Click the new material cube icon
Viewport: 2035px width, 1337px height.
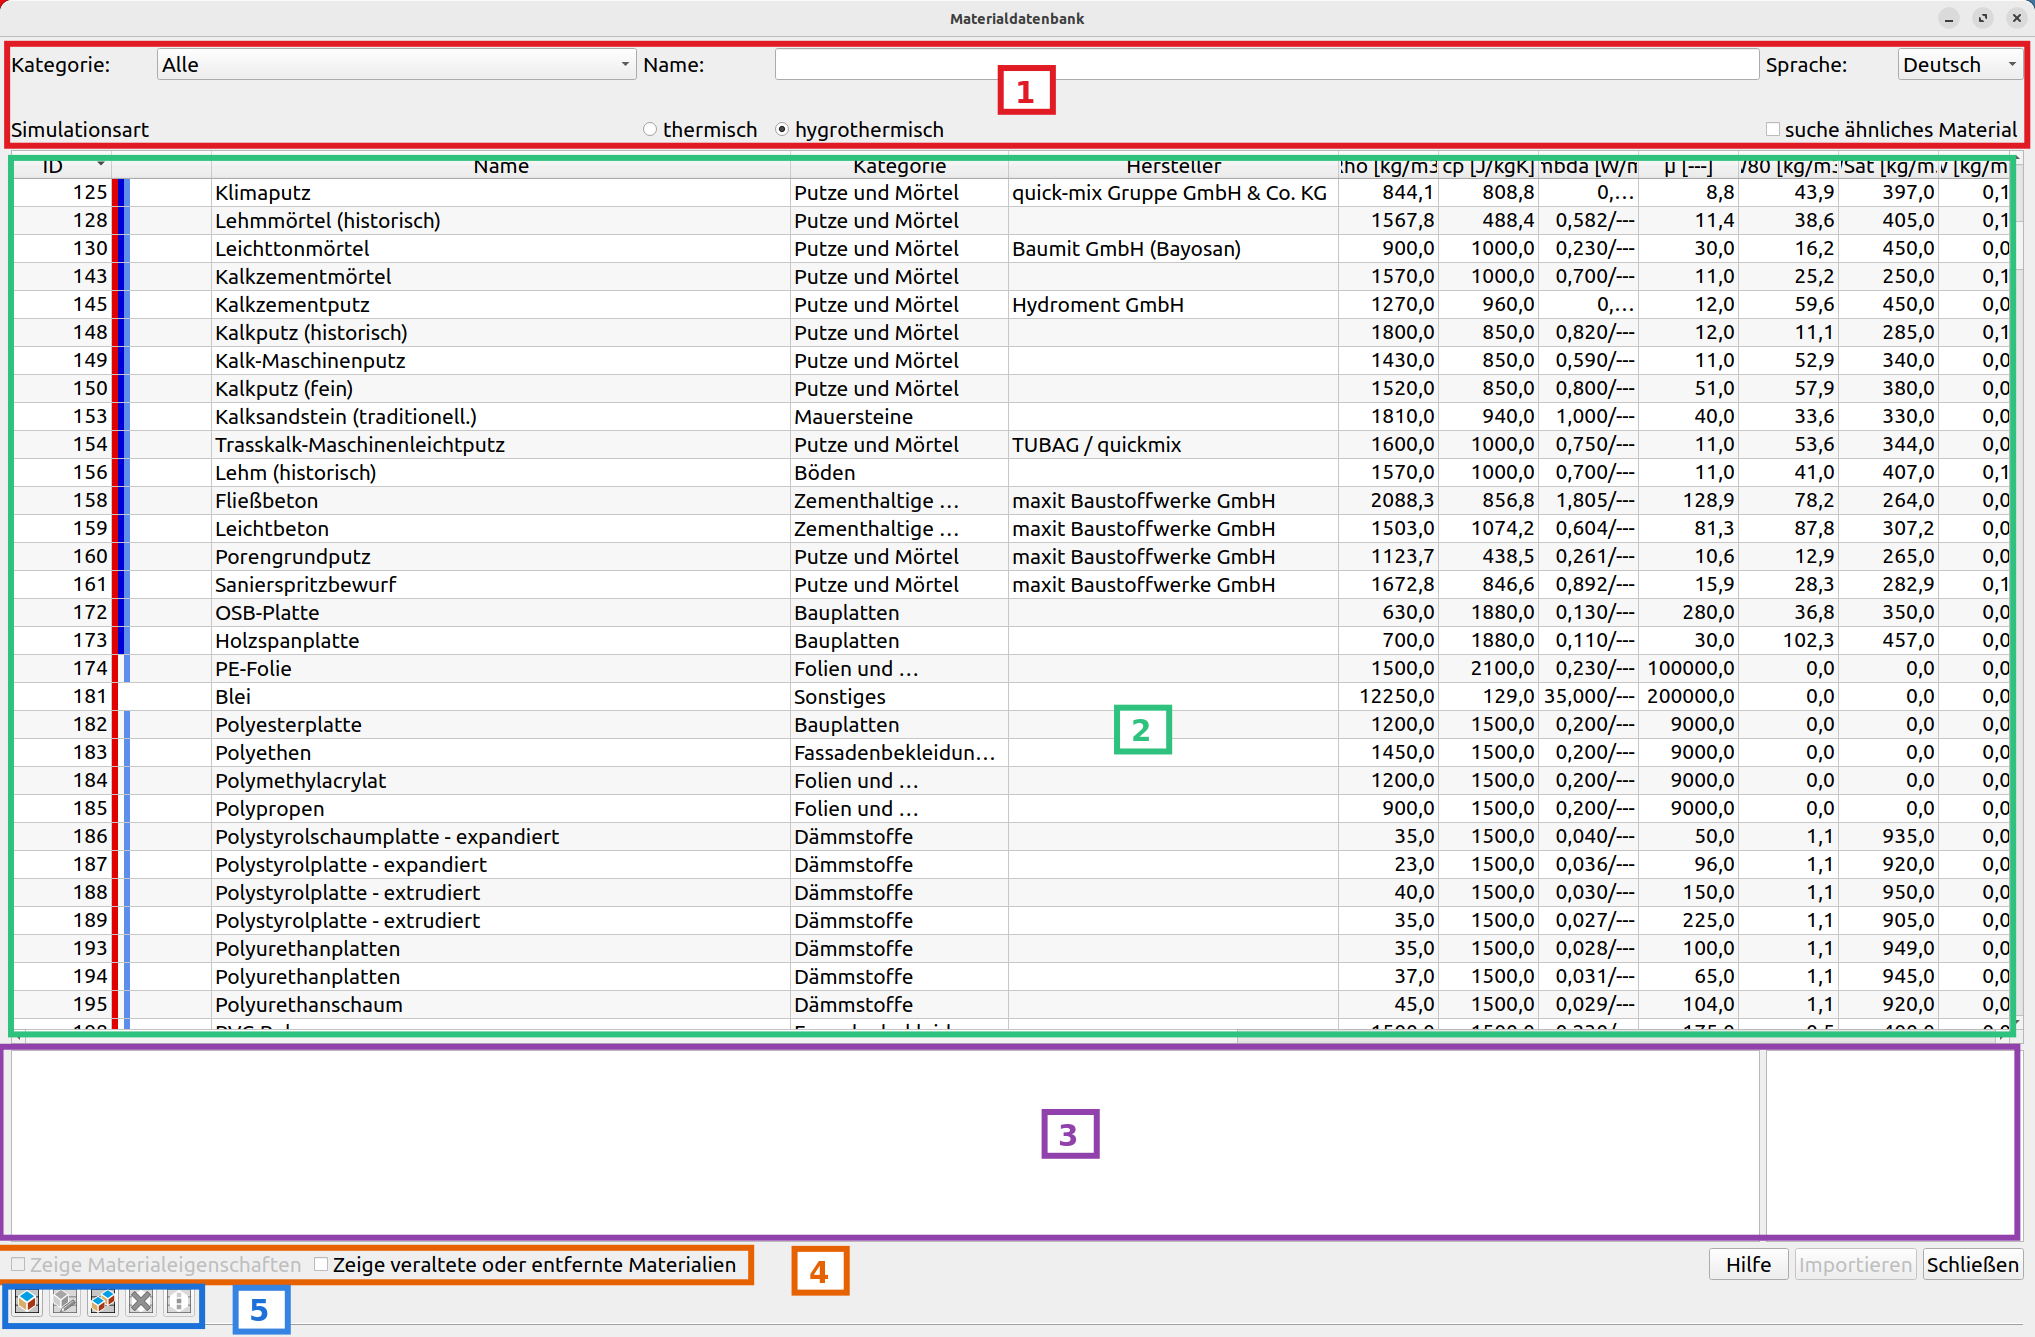point(27,1301)
